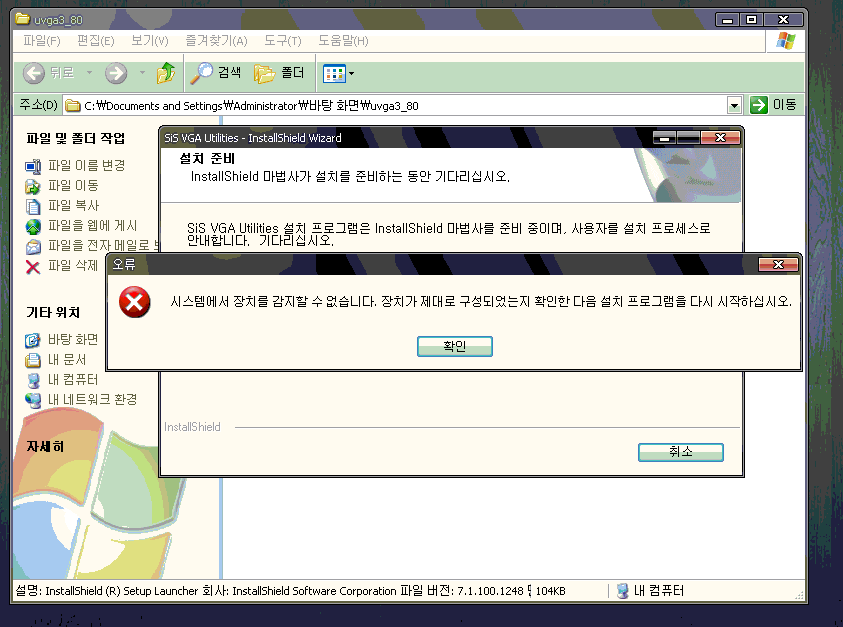Open the 내 네트워크 환경 link
This screenshot has width=843, height=627.
92,399
